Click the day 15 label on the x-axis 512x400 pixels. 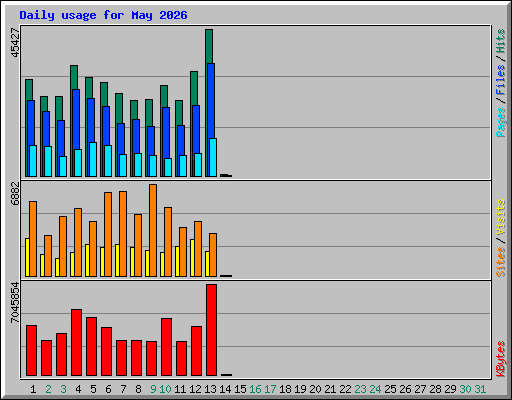point(240,389)
